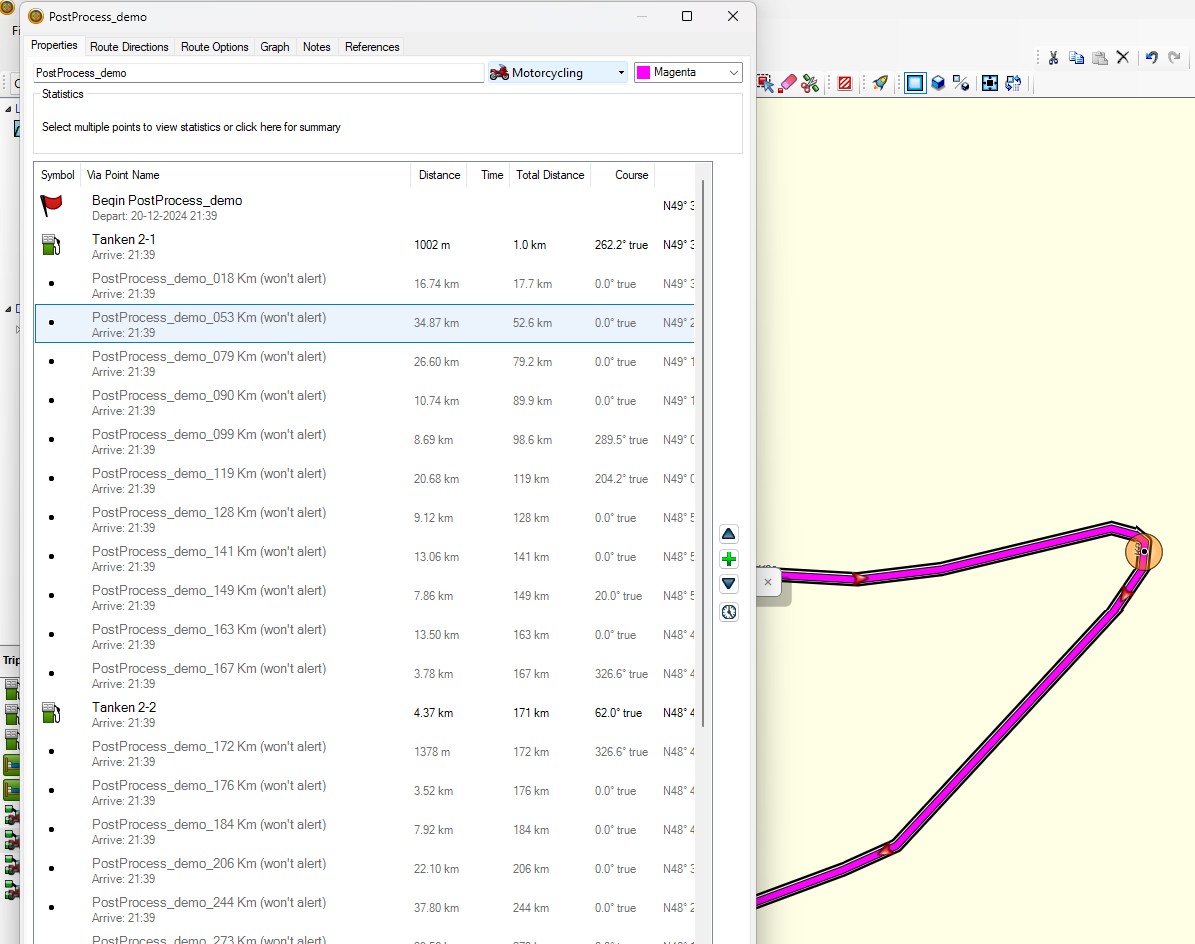Click the move point down arrow button

click(x=729, y=584)
